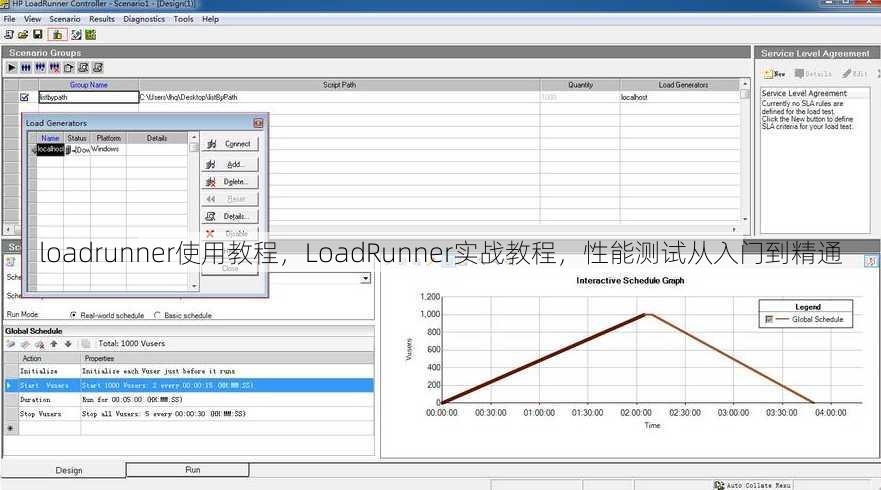Click the Group Name column header

click(x=89, y=85)
